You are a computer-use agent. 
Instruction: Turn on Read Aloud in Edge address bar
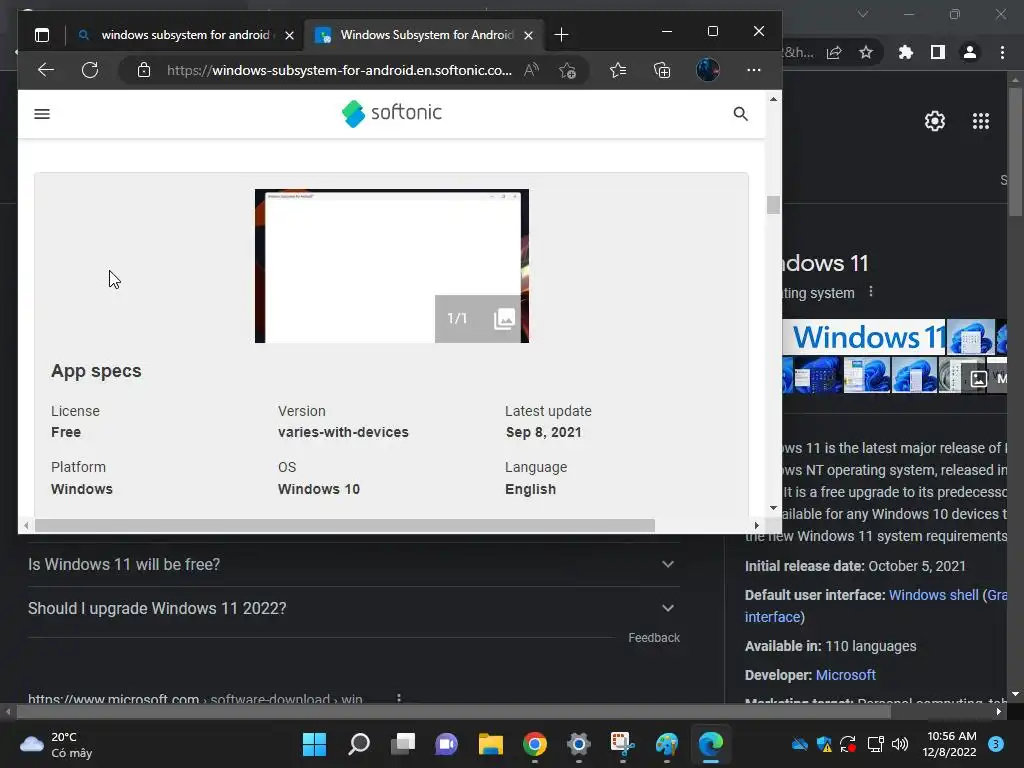tap(532, 70)
